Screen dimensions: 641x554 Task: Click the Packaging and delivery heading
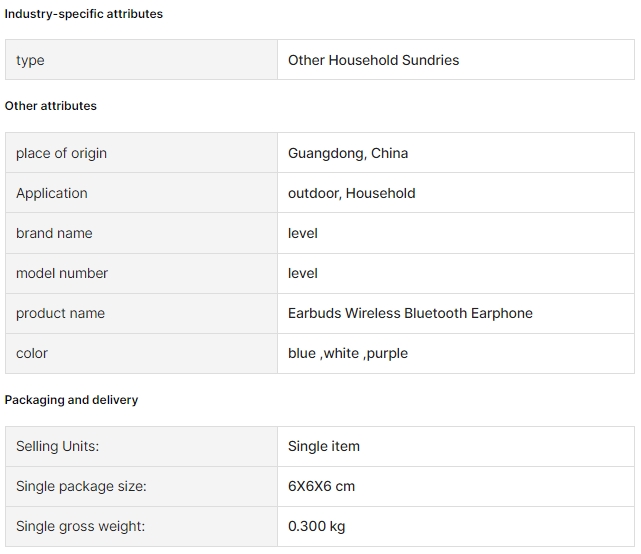[72, 400]
